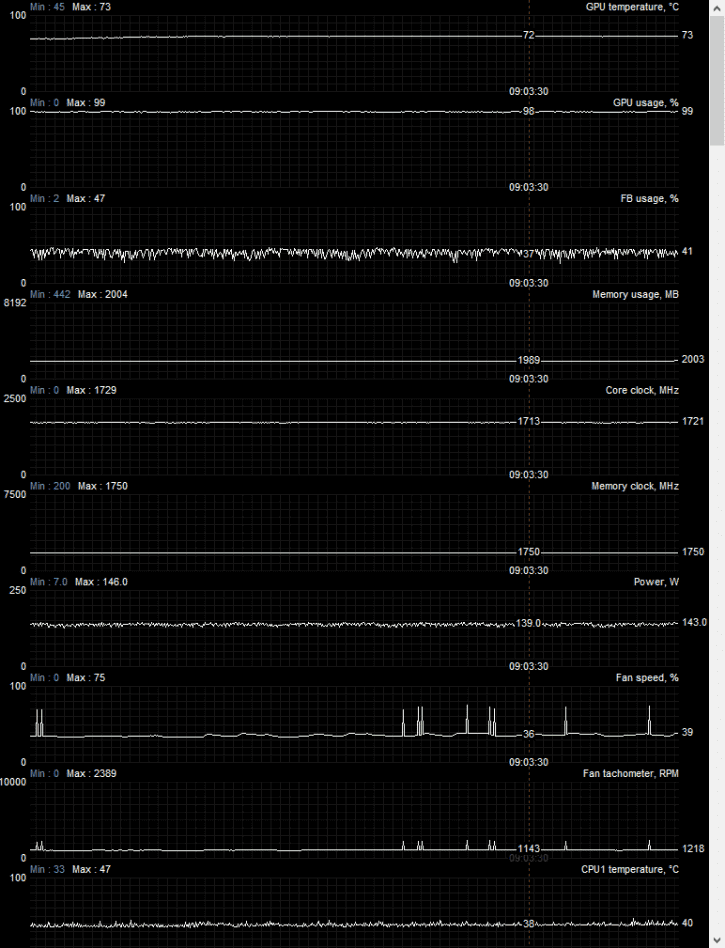Click current value 143.0 in Power graph
This screenshot has width=725, height=948.
694,622
